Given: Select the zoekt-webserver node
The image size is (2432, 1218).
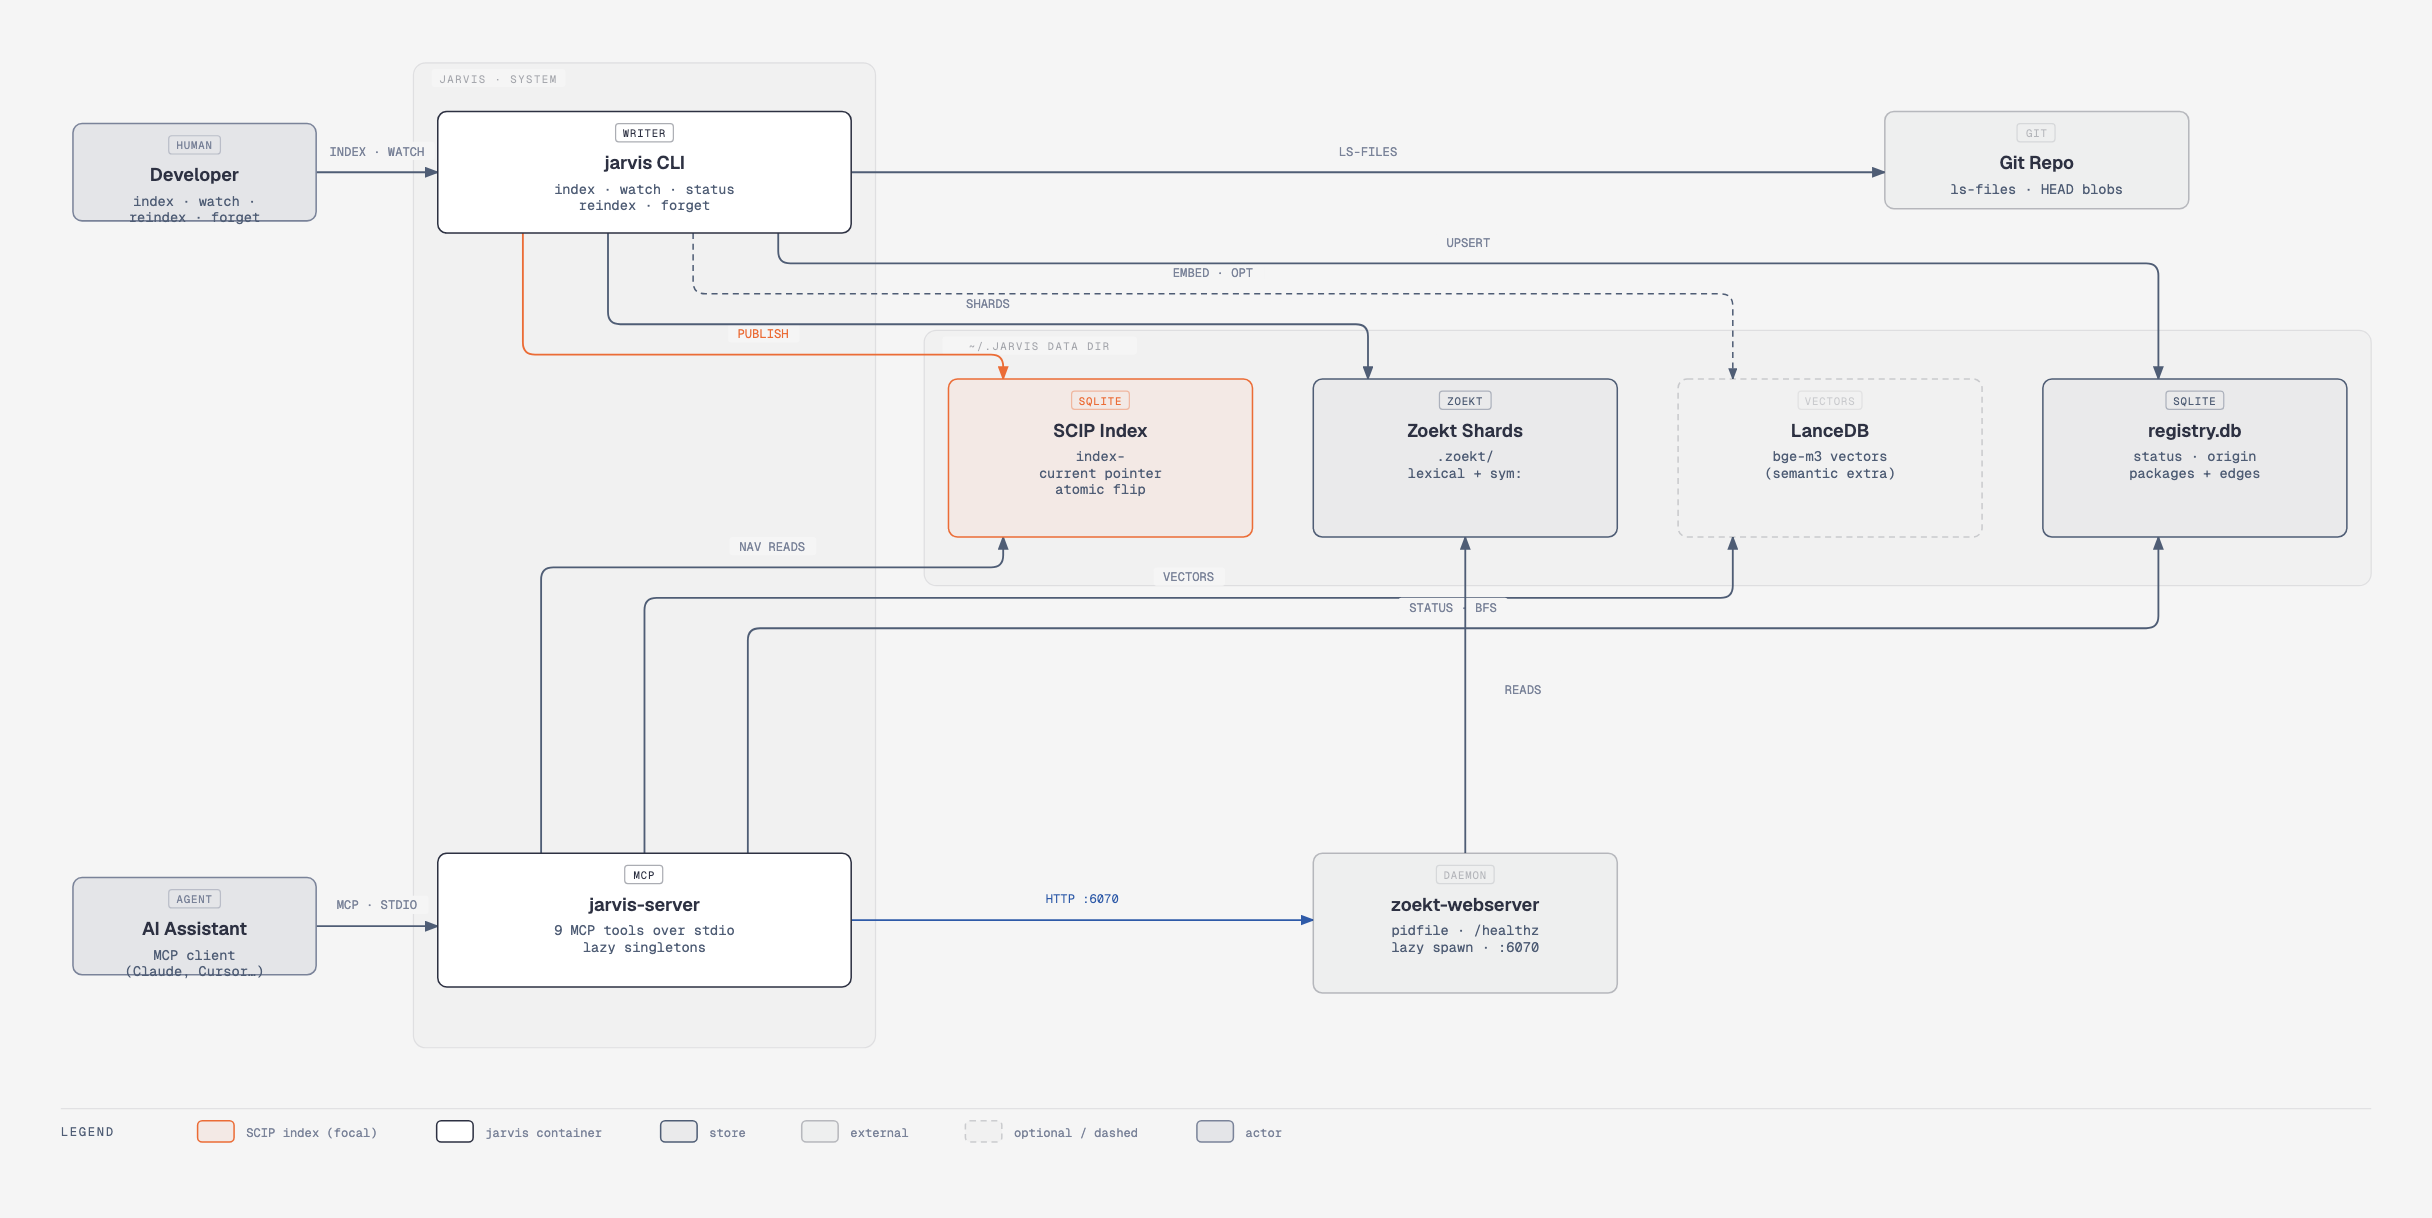Looking at the screenshot, I should point(1465,923).
